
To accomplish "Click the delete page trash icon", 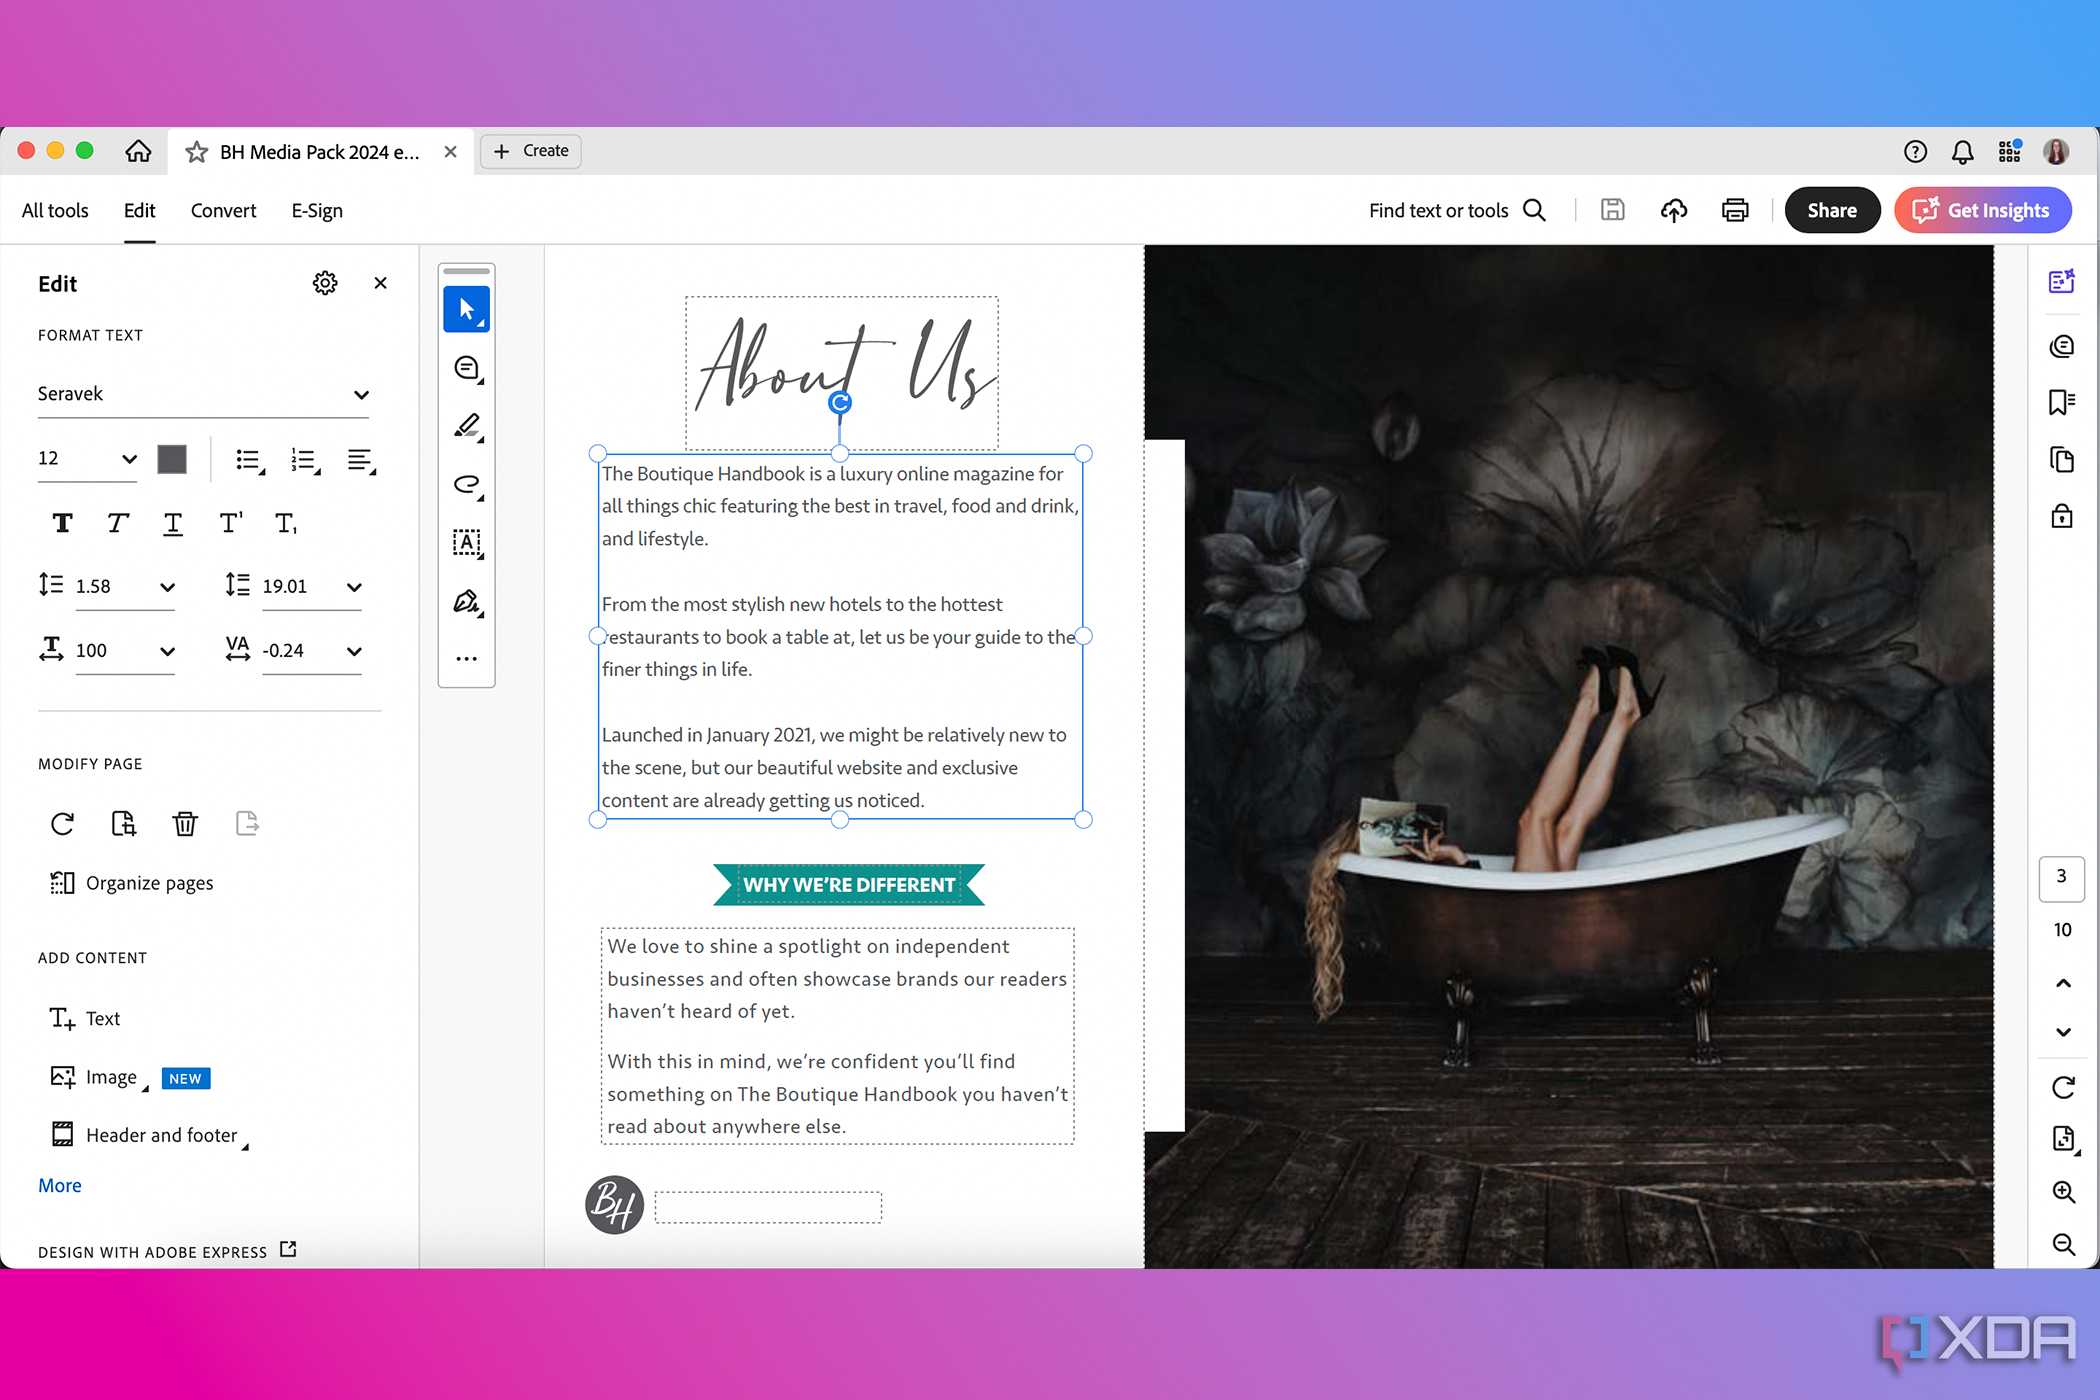I will coord(185,823).
